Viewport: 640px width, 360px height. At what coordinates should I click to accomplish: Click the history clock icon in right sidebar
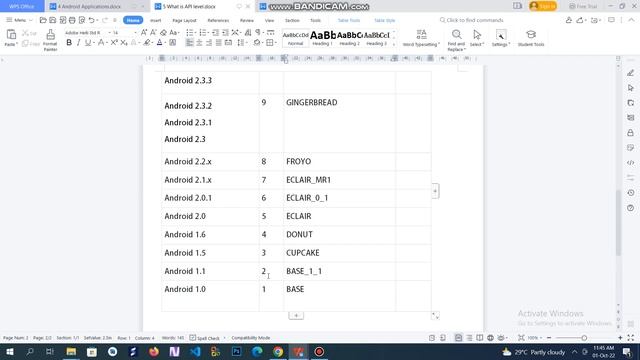click(631, 193)
